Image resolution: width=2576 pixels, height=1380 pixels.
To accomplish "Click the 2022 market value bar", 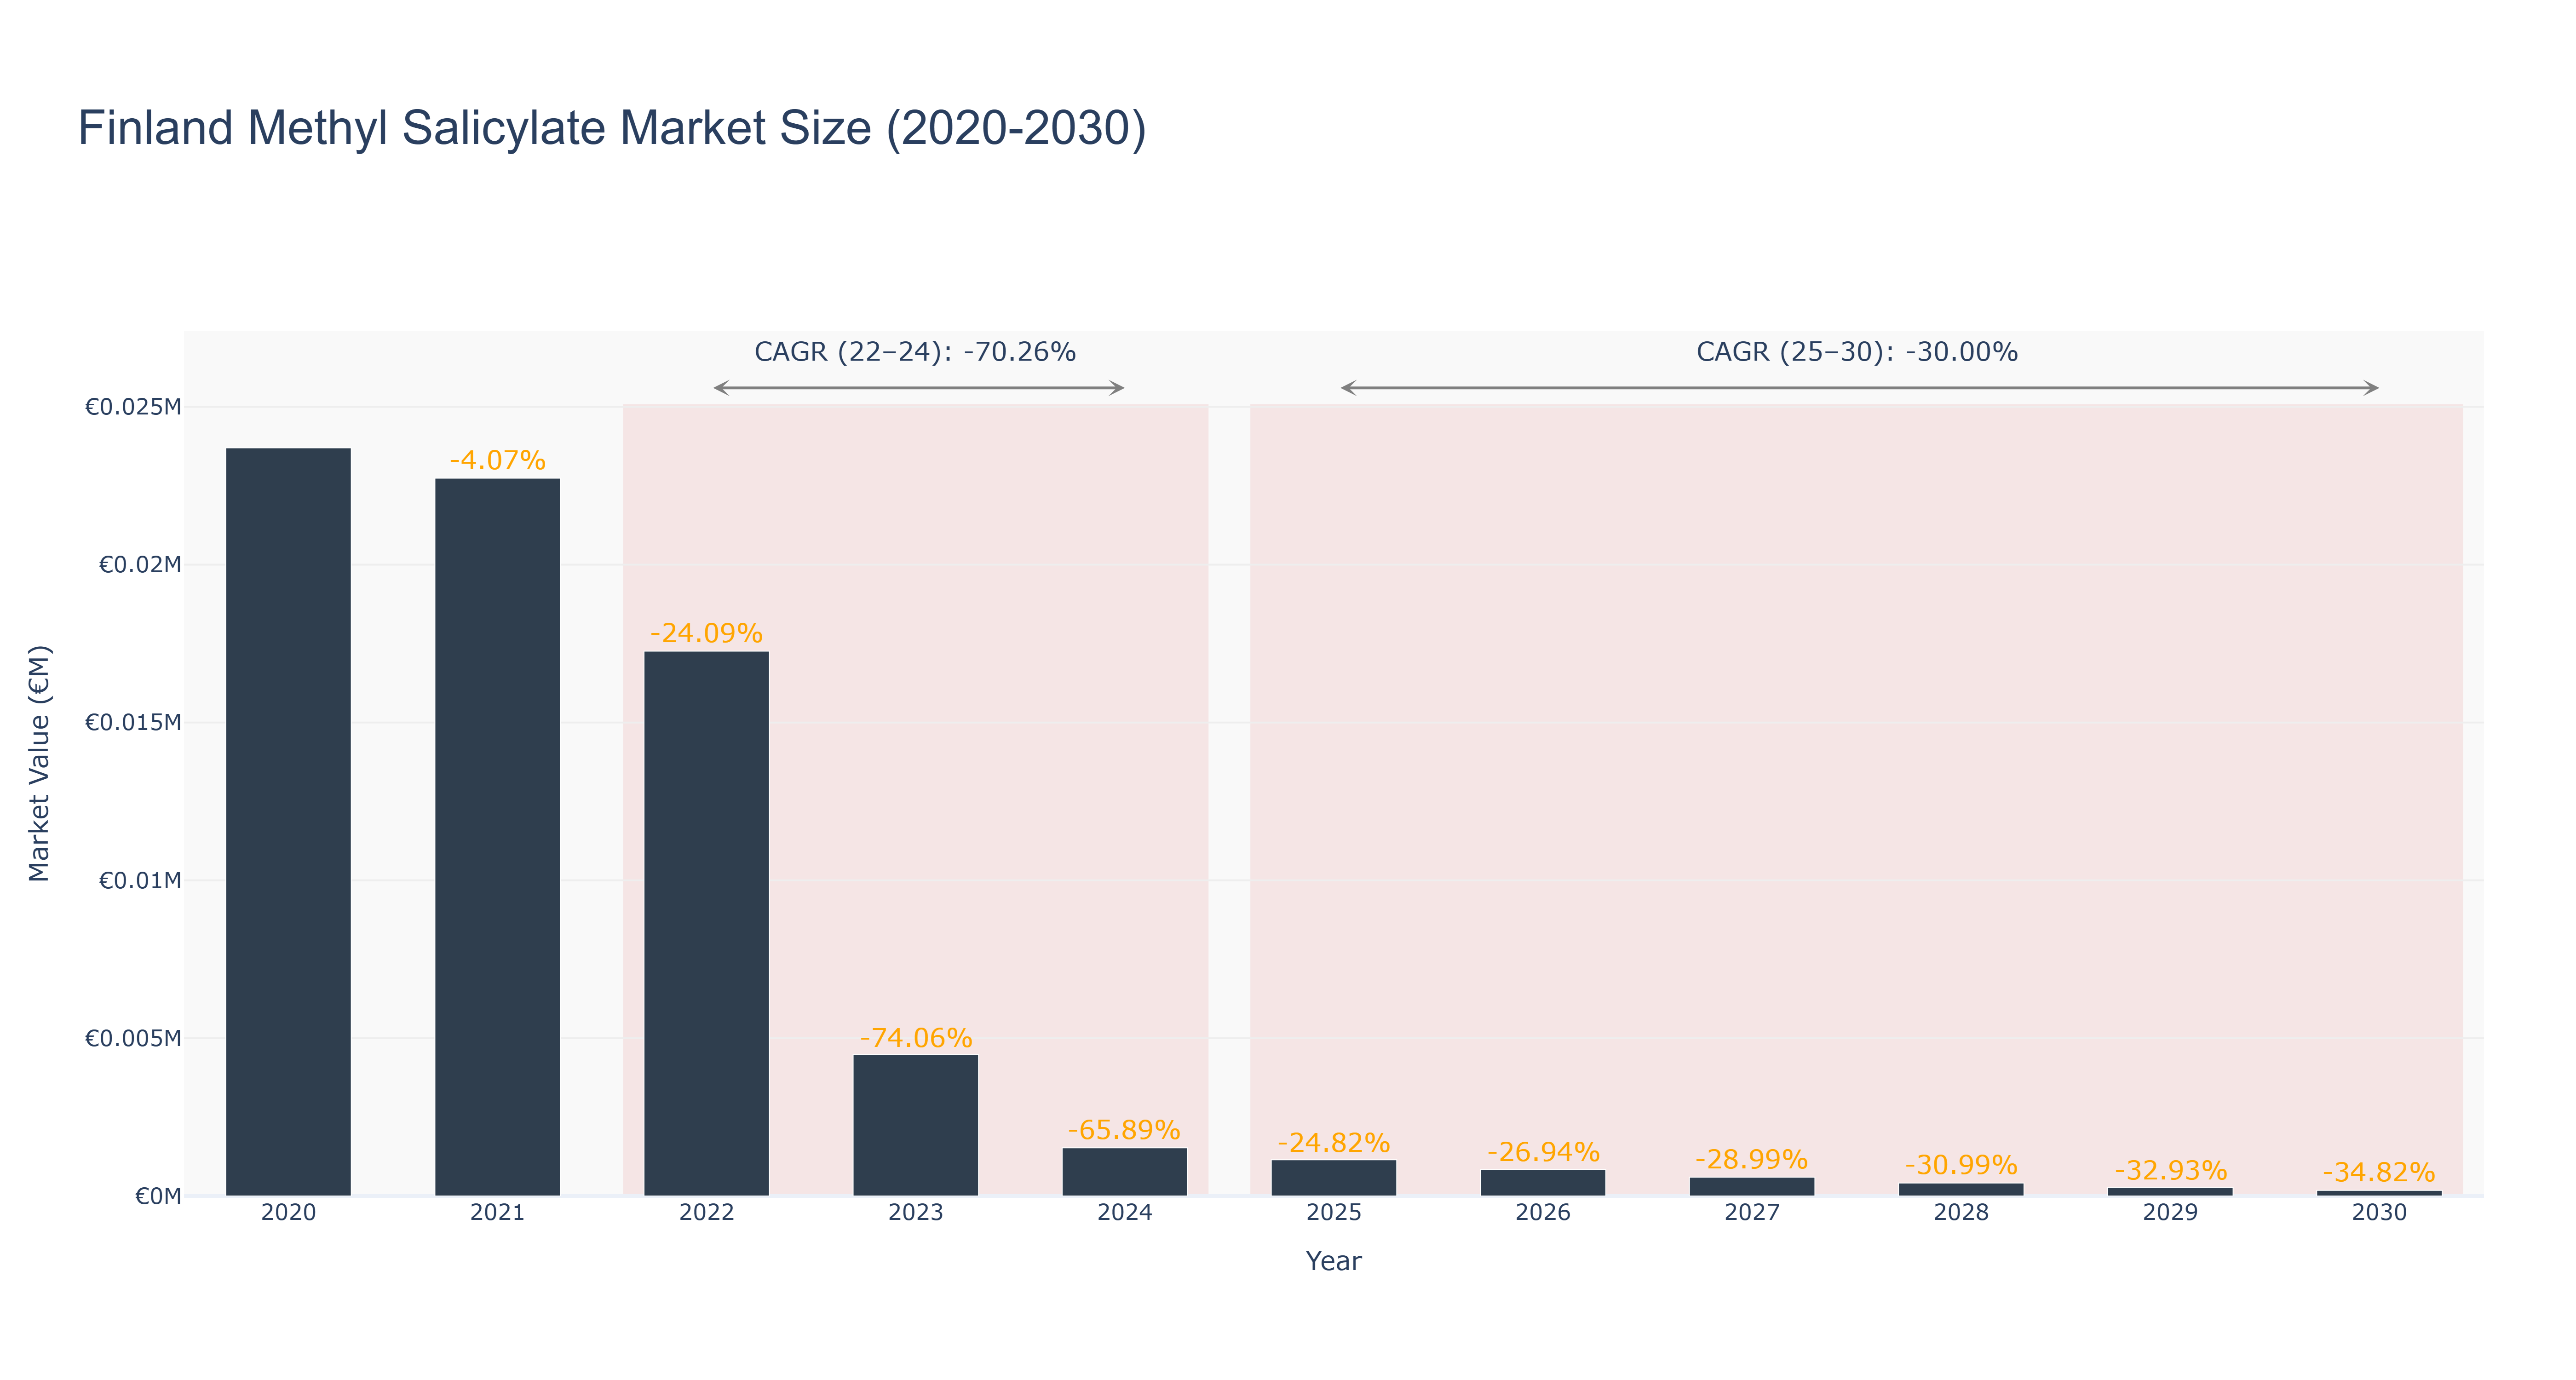I will (706, 924).
